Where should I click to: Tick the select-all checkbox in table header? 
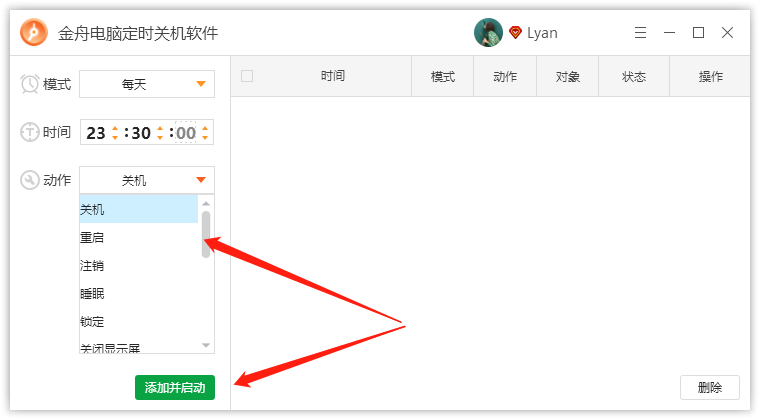point(247,76)
